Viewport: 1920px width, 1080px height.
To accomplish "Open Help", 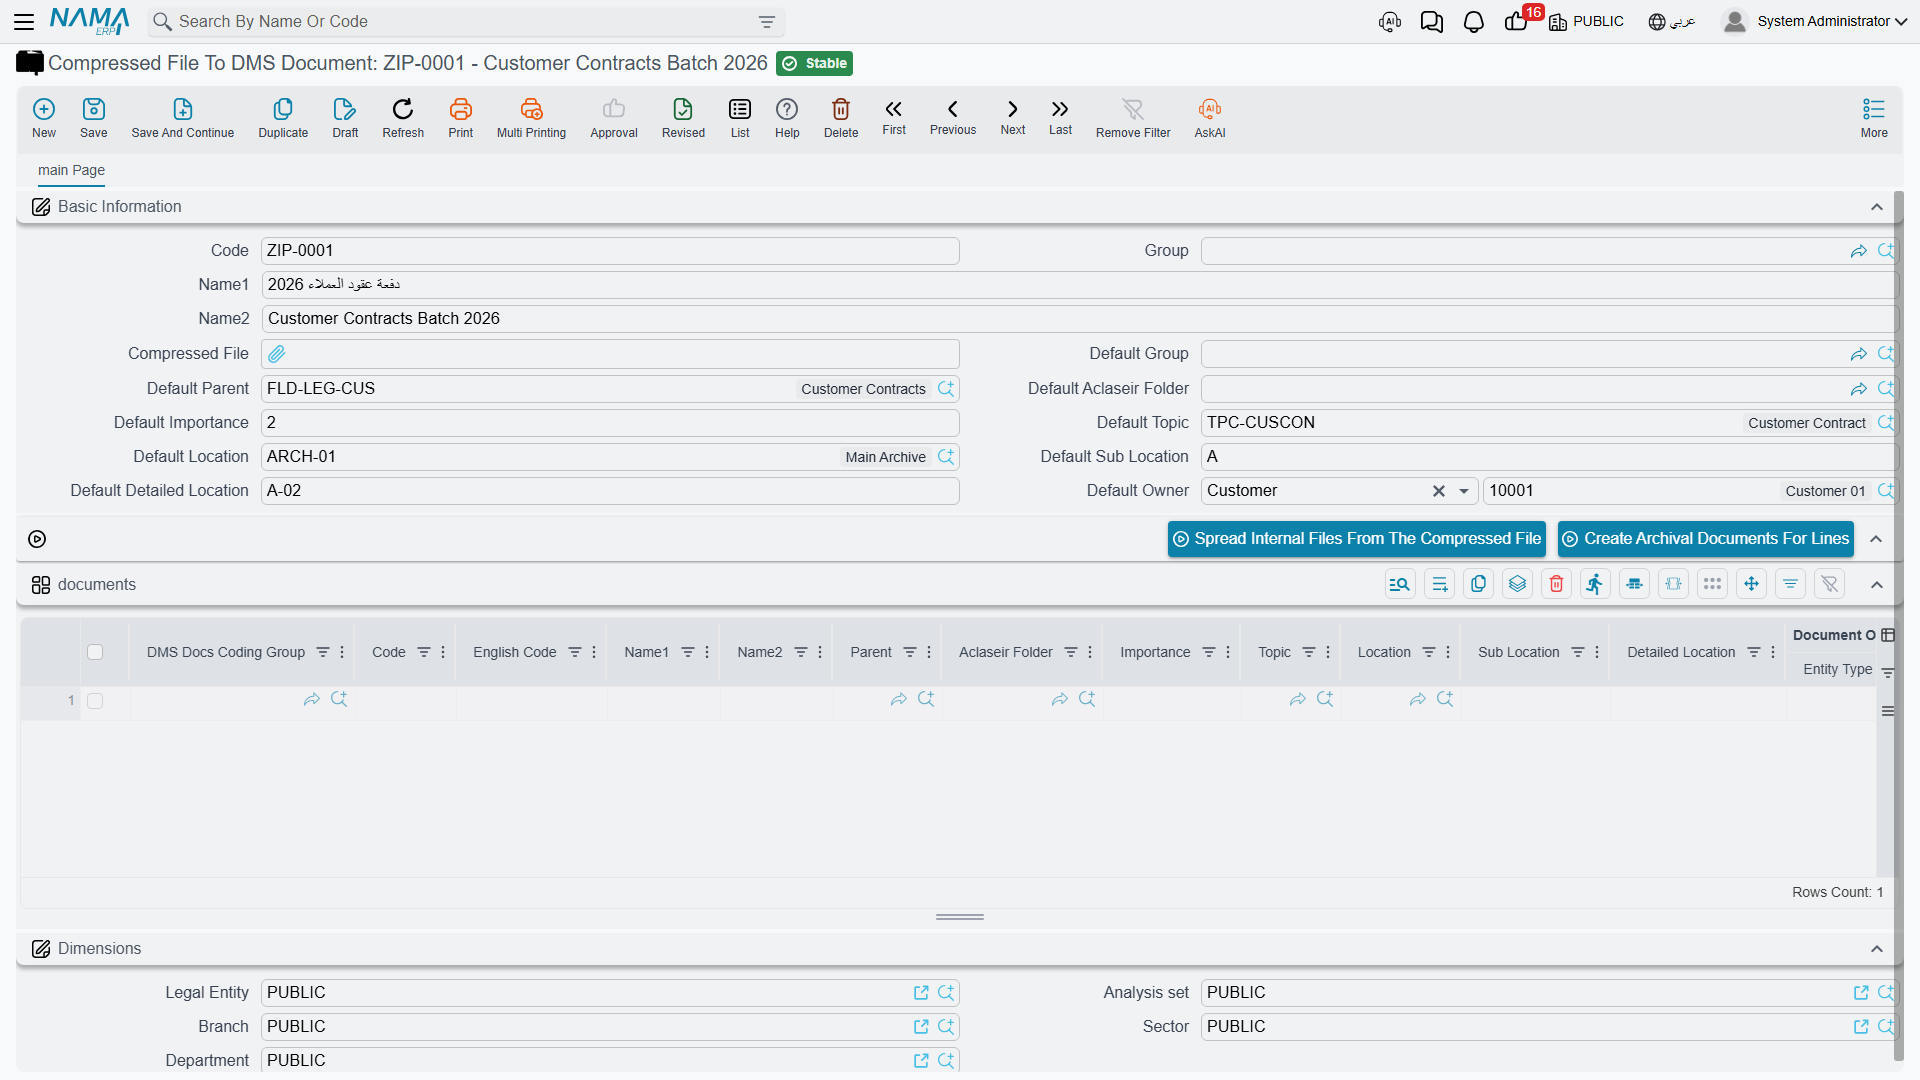I will pos(787,118).
